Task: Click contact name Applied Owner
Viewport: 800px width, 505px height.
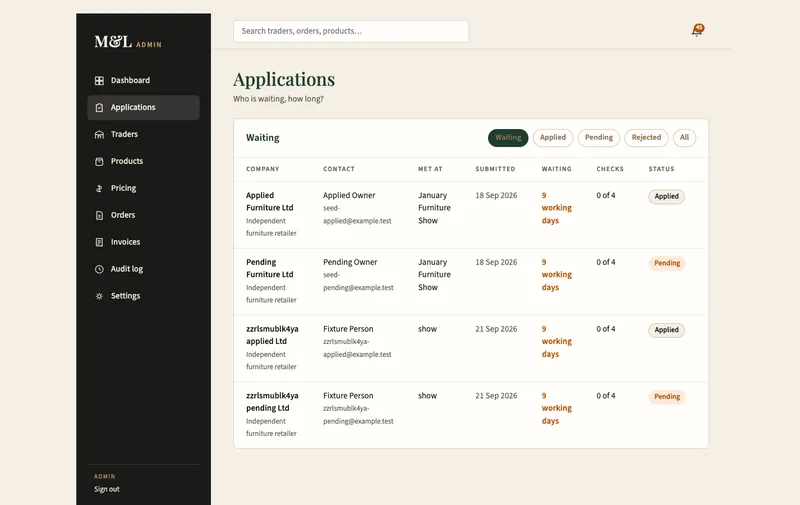Action: pos(349,195)
